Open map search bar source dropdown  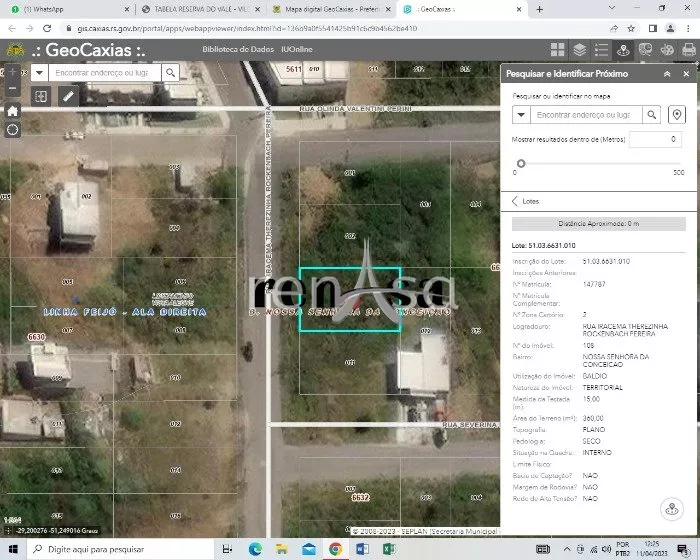pos(40,72)
